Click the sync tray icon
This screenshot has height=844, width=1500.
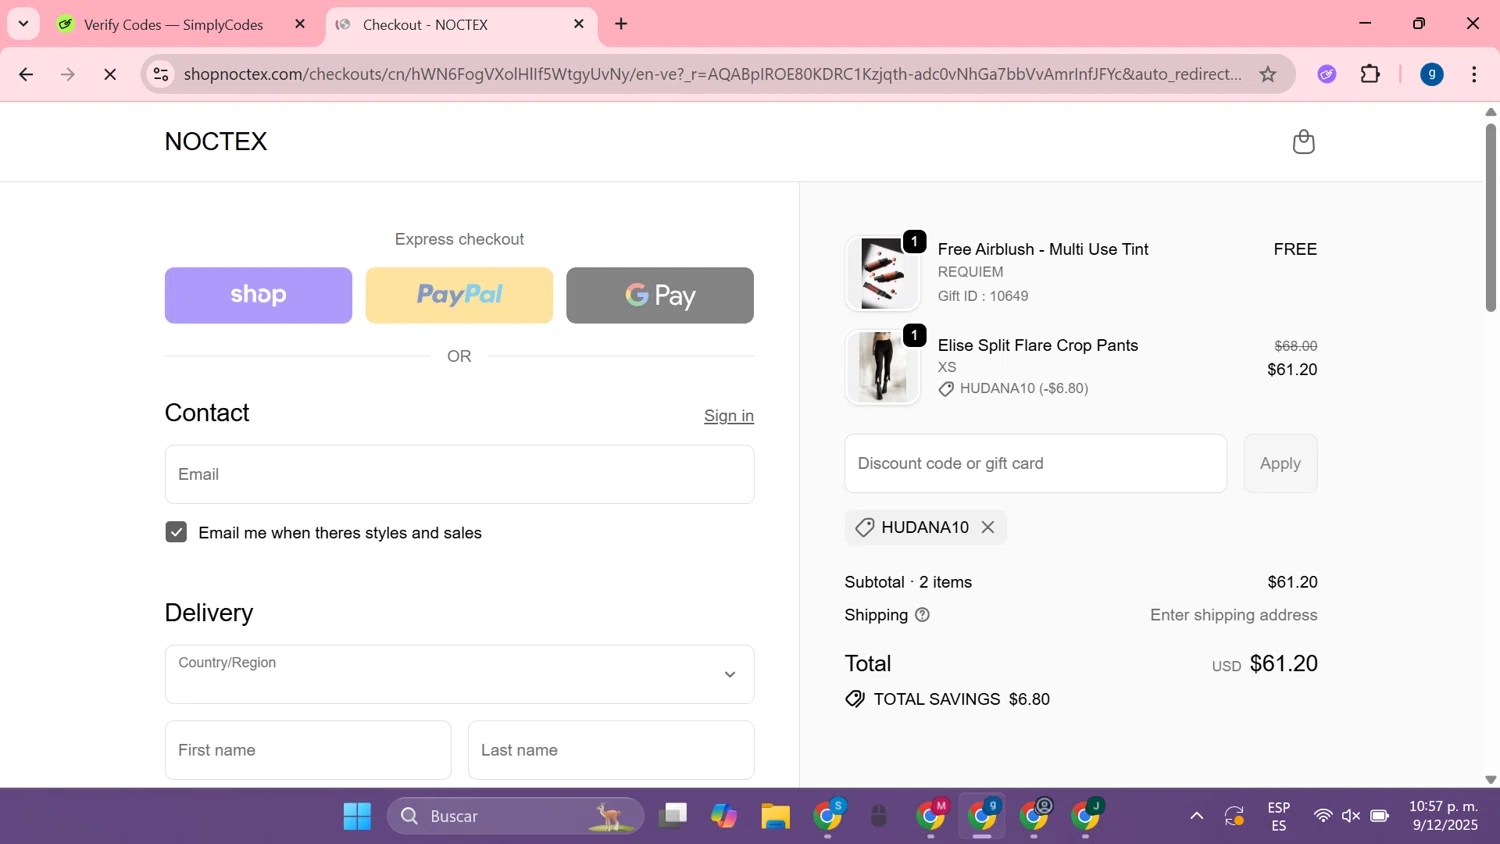(x=1234, y=816)
